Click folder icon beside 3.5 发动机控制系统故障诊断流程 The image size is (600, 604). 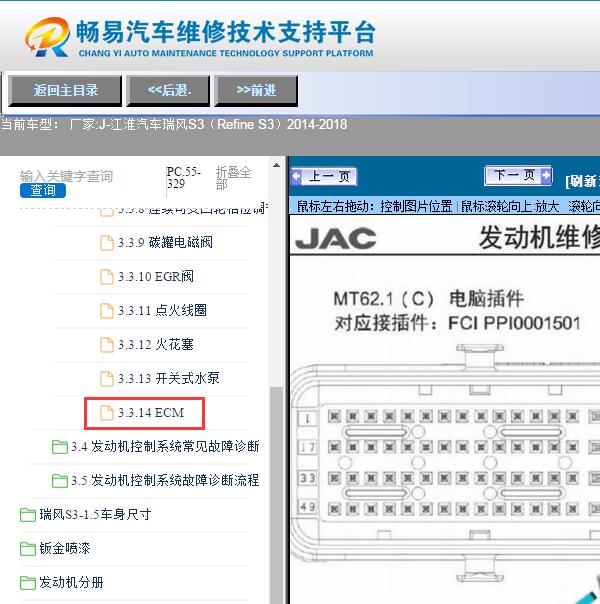(60, 481)
